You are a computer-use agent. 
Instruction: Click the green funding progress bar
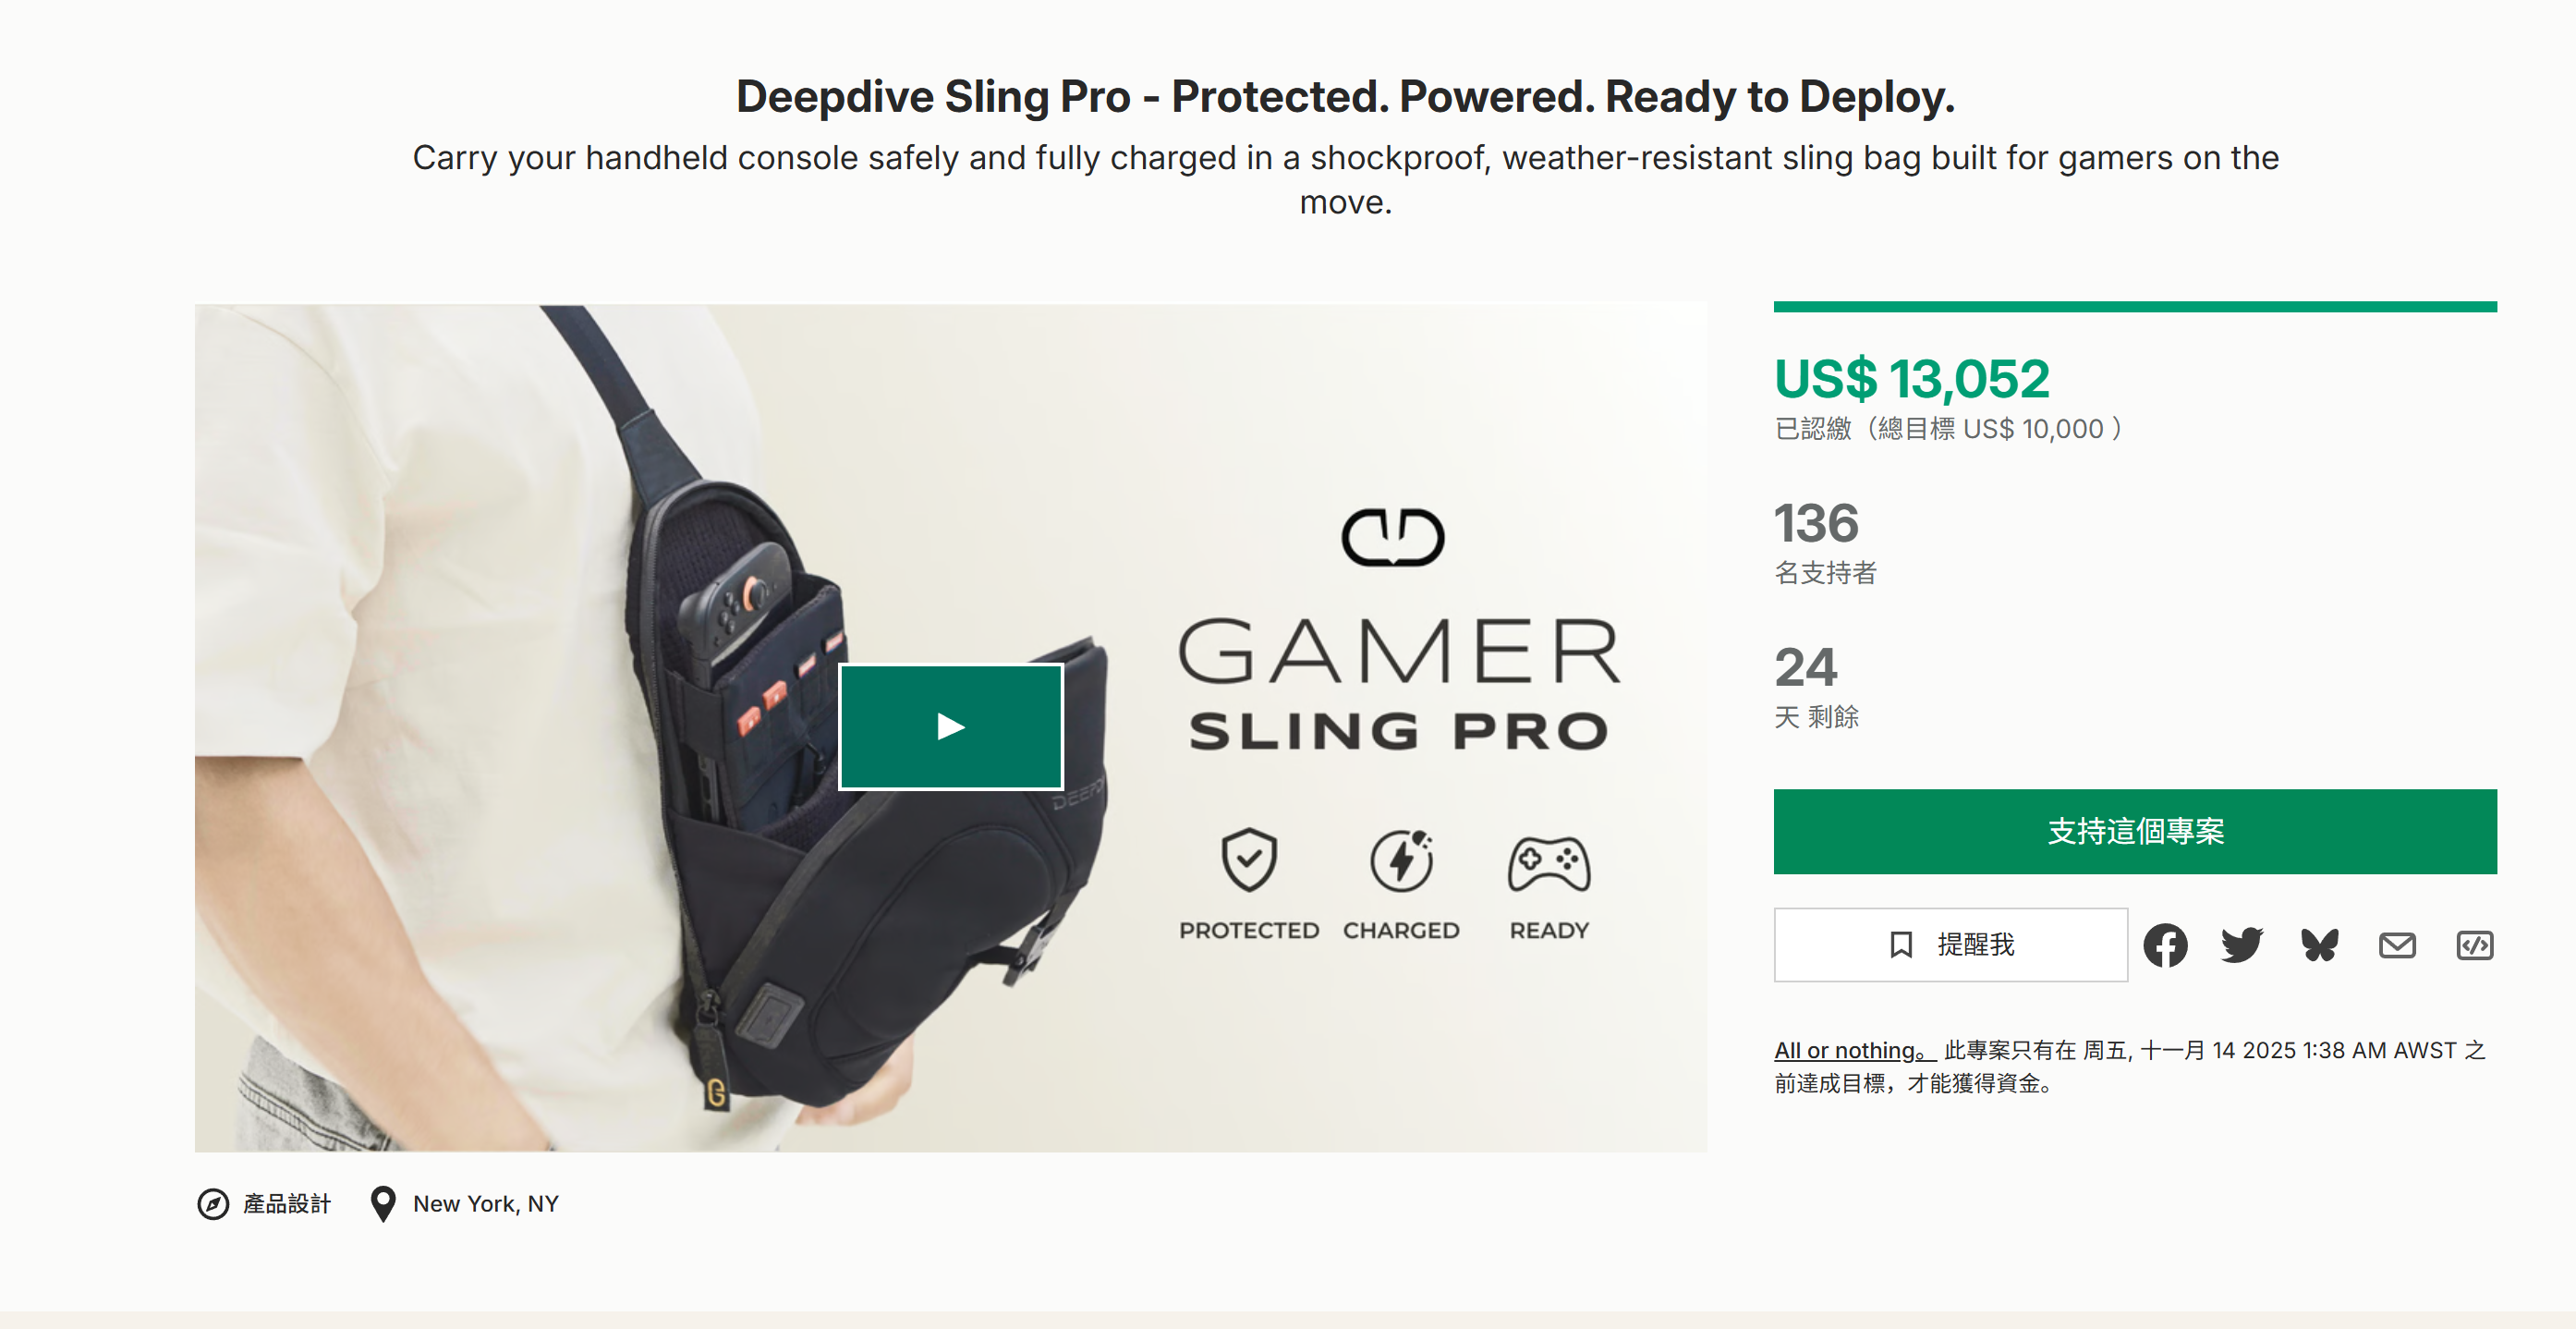[2135, 307]
